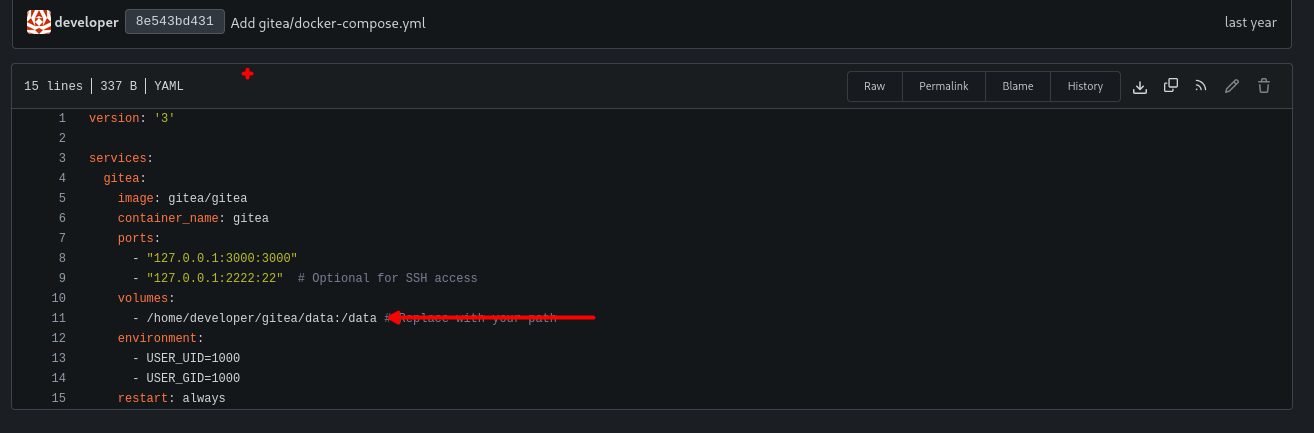Viewport: 1314px width, 433px height.
Task: Show Blame view
Action: (1017, 86)
